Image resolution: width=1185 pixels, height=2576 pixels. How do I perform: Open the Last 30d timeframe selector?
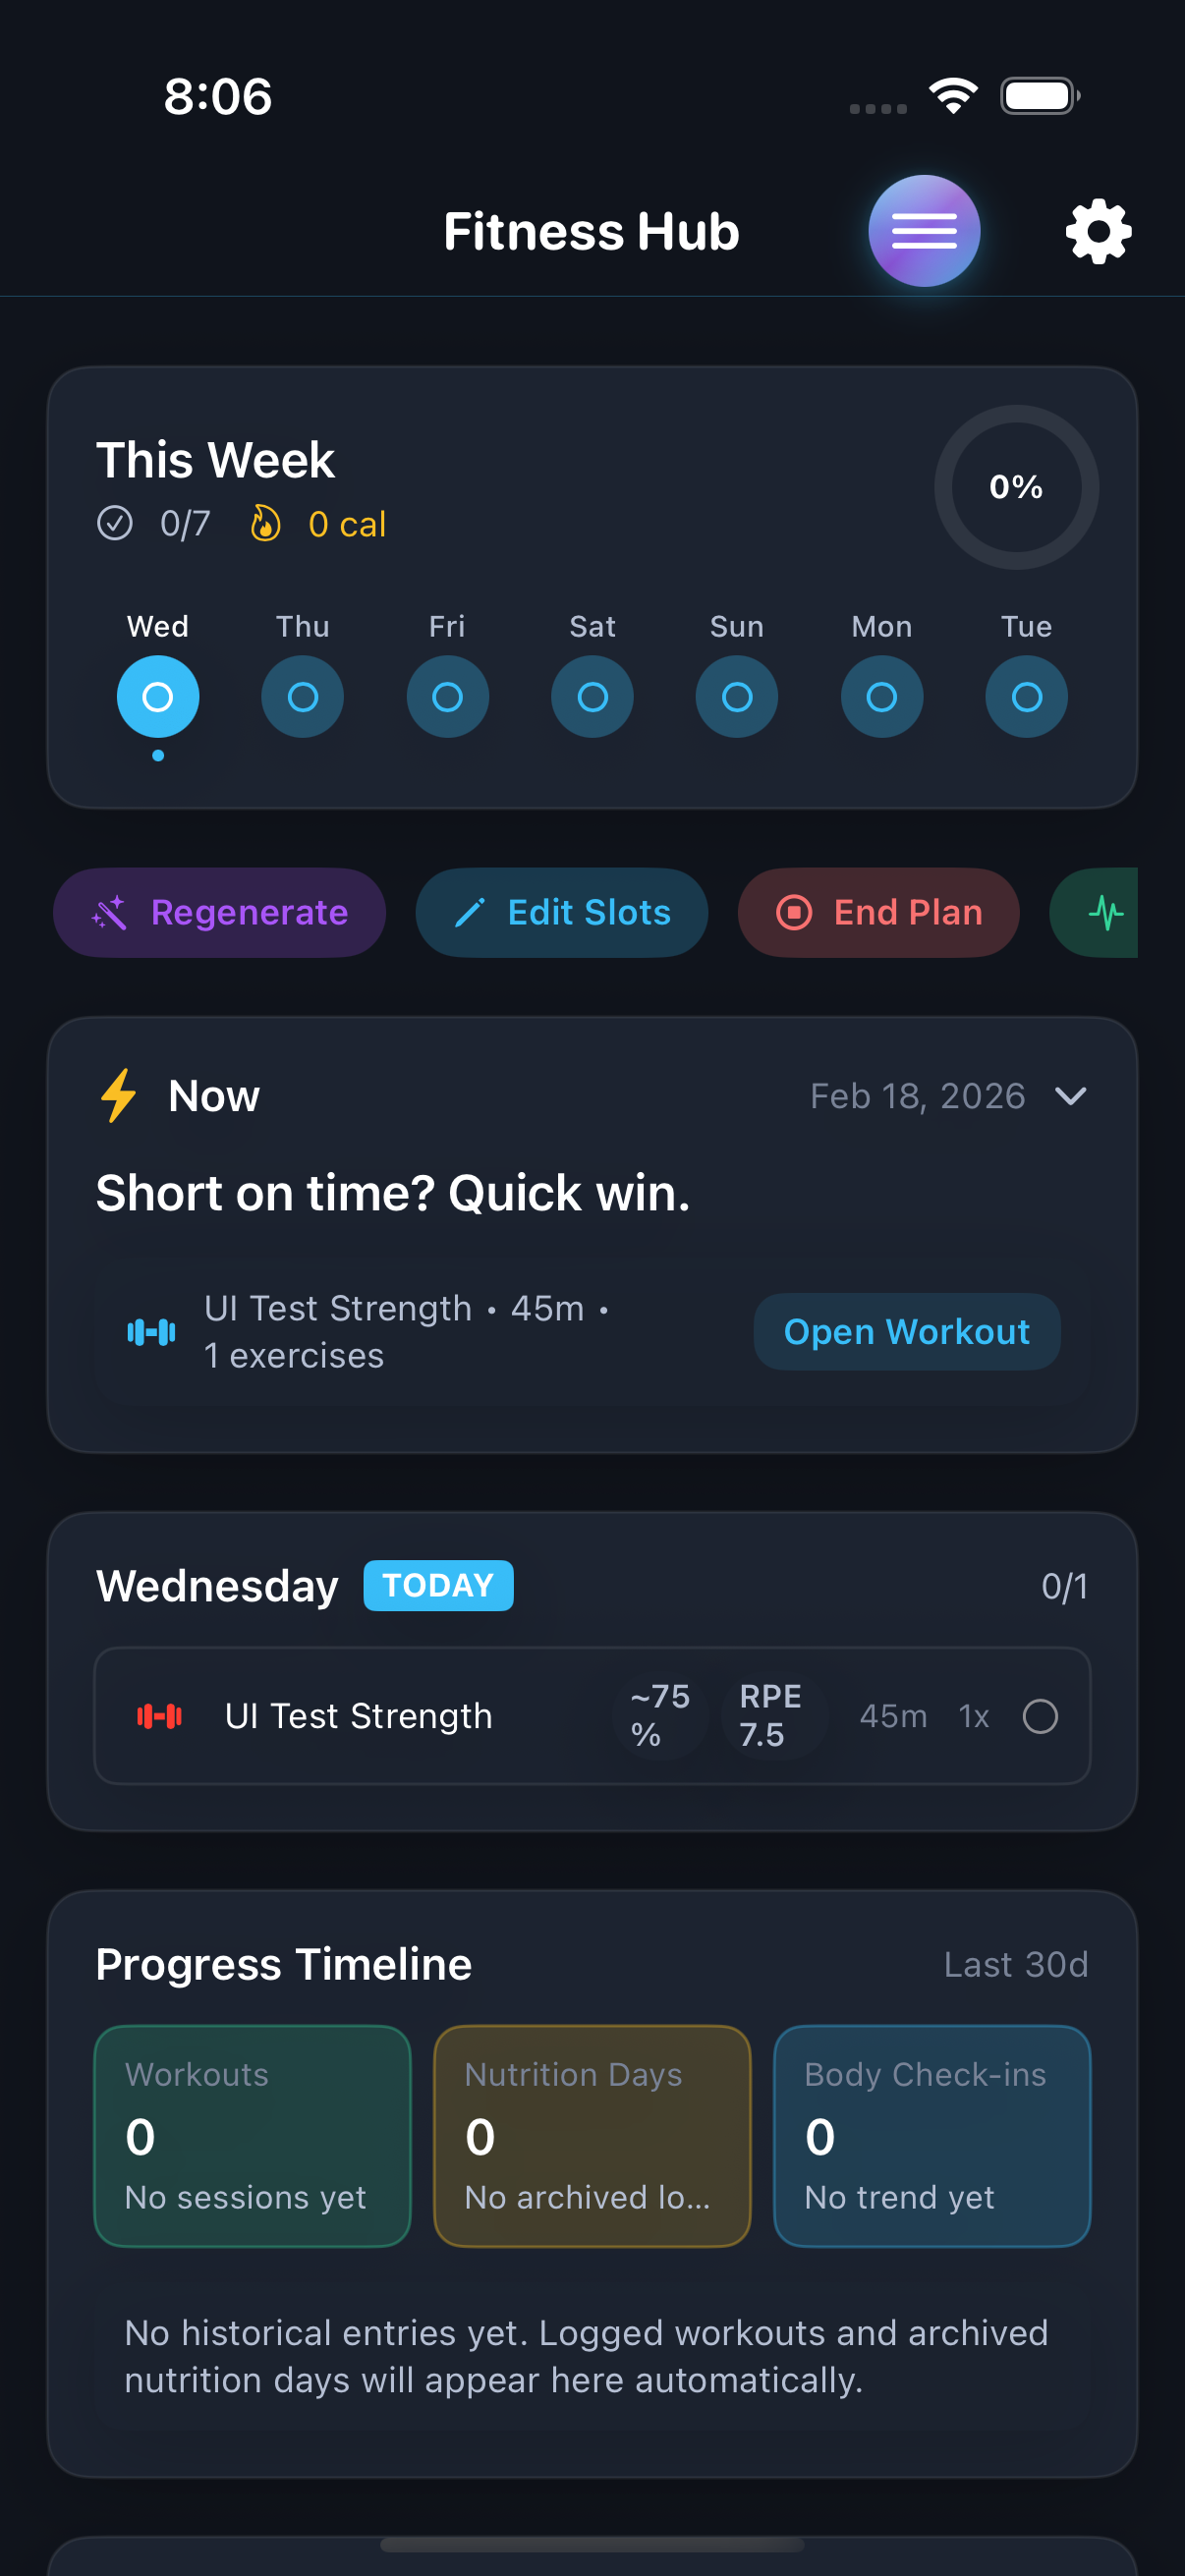click(1018, 1963)
